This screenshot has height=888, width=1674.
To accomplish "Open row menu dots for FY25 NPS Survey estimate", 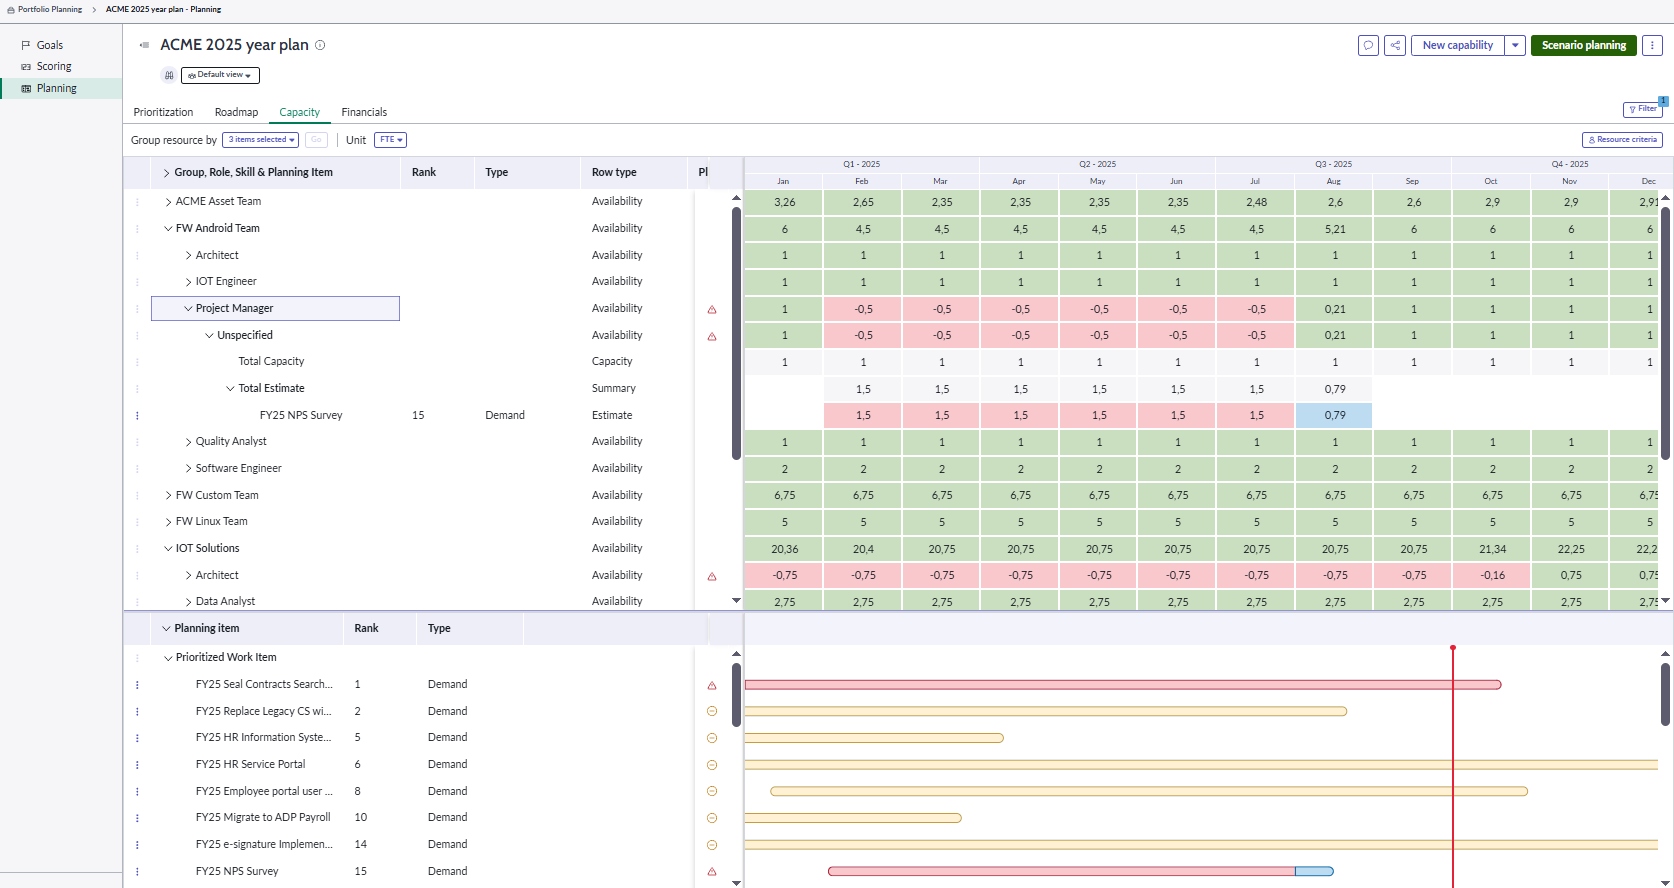I will (x=137, y=416).
